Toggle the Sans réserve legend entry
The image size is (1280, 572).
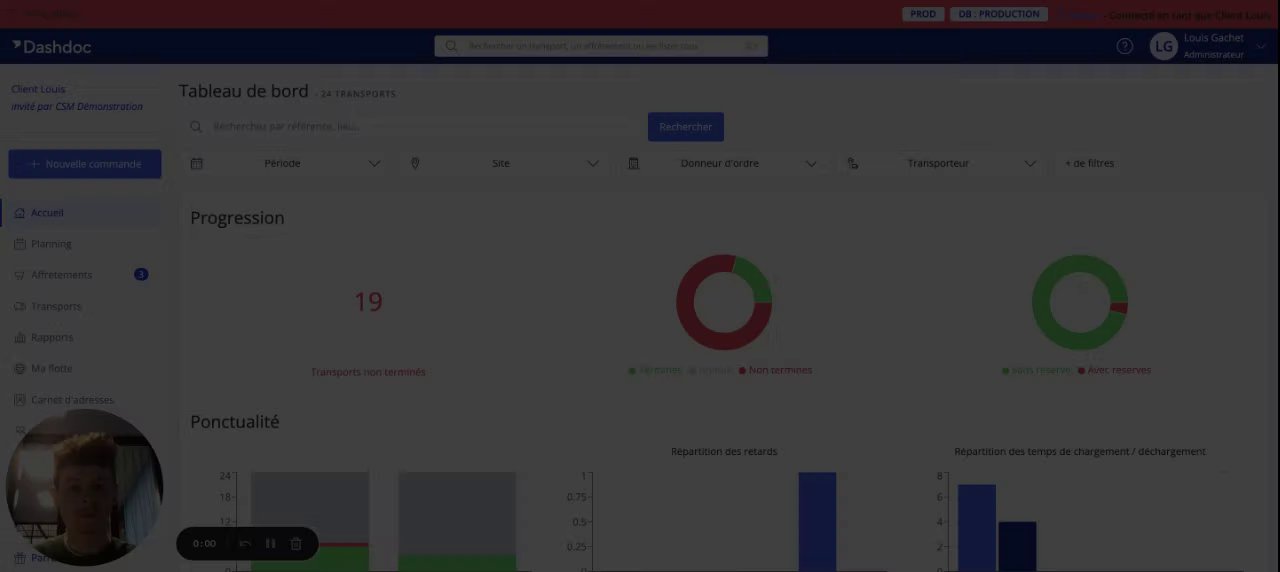[1036, 371]
